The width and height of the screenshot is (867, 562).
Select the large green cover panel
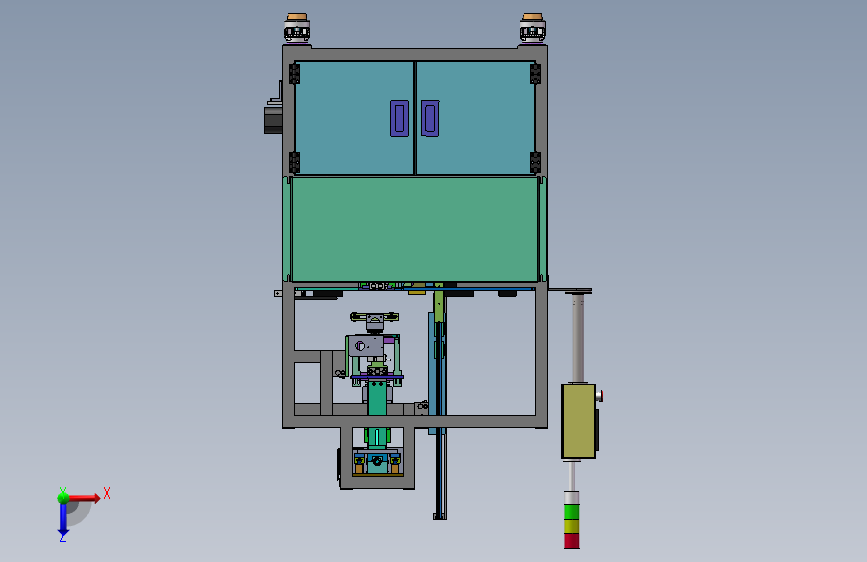(x=415, y=229)
